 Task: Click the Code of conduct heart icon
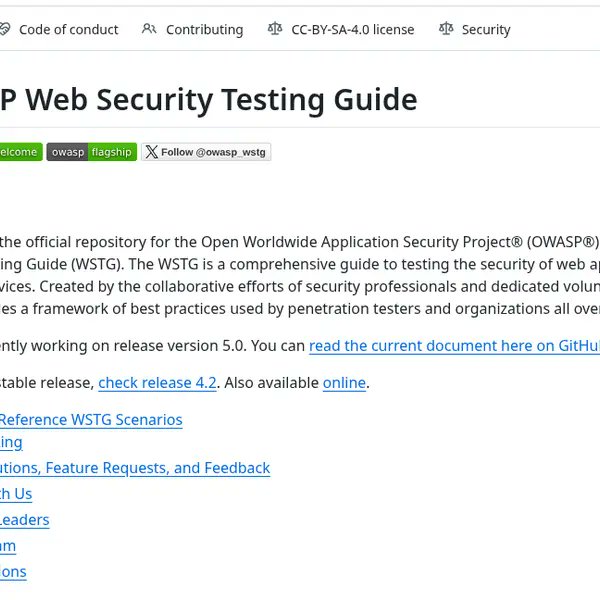click(5, 29)
